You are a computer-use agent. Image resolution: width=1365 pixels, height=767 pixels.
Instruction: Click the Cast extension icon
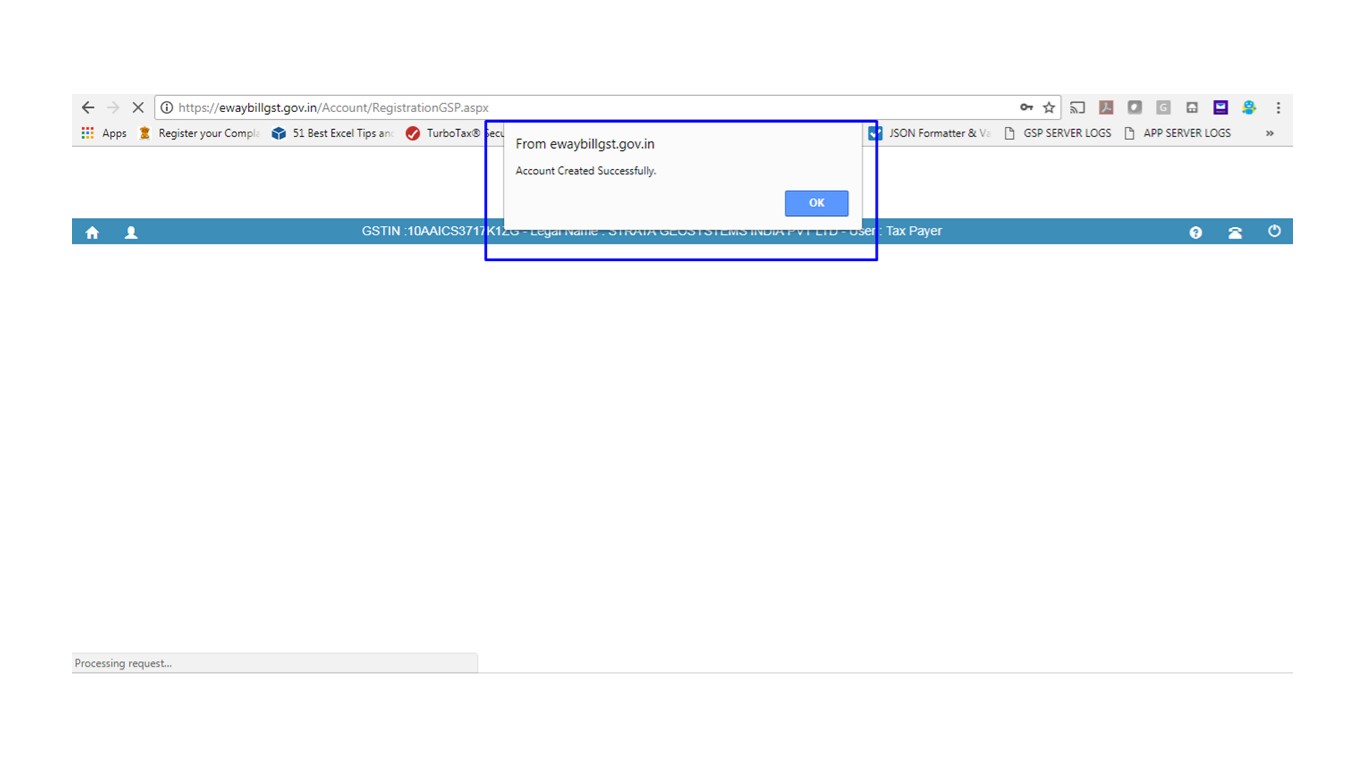[x=1077, y=107]
